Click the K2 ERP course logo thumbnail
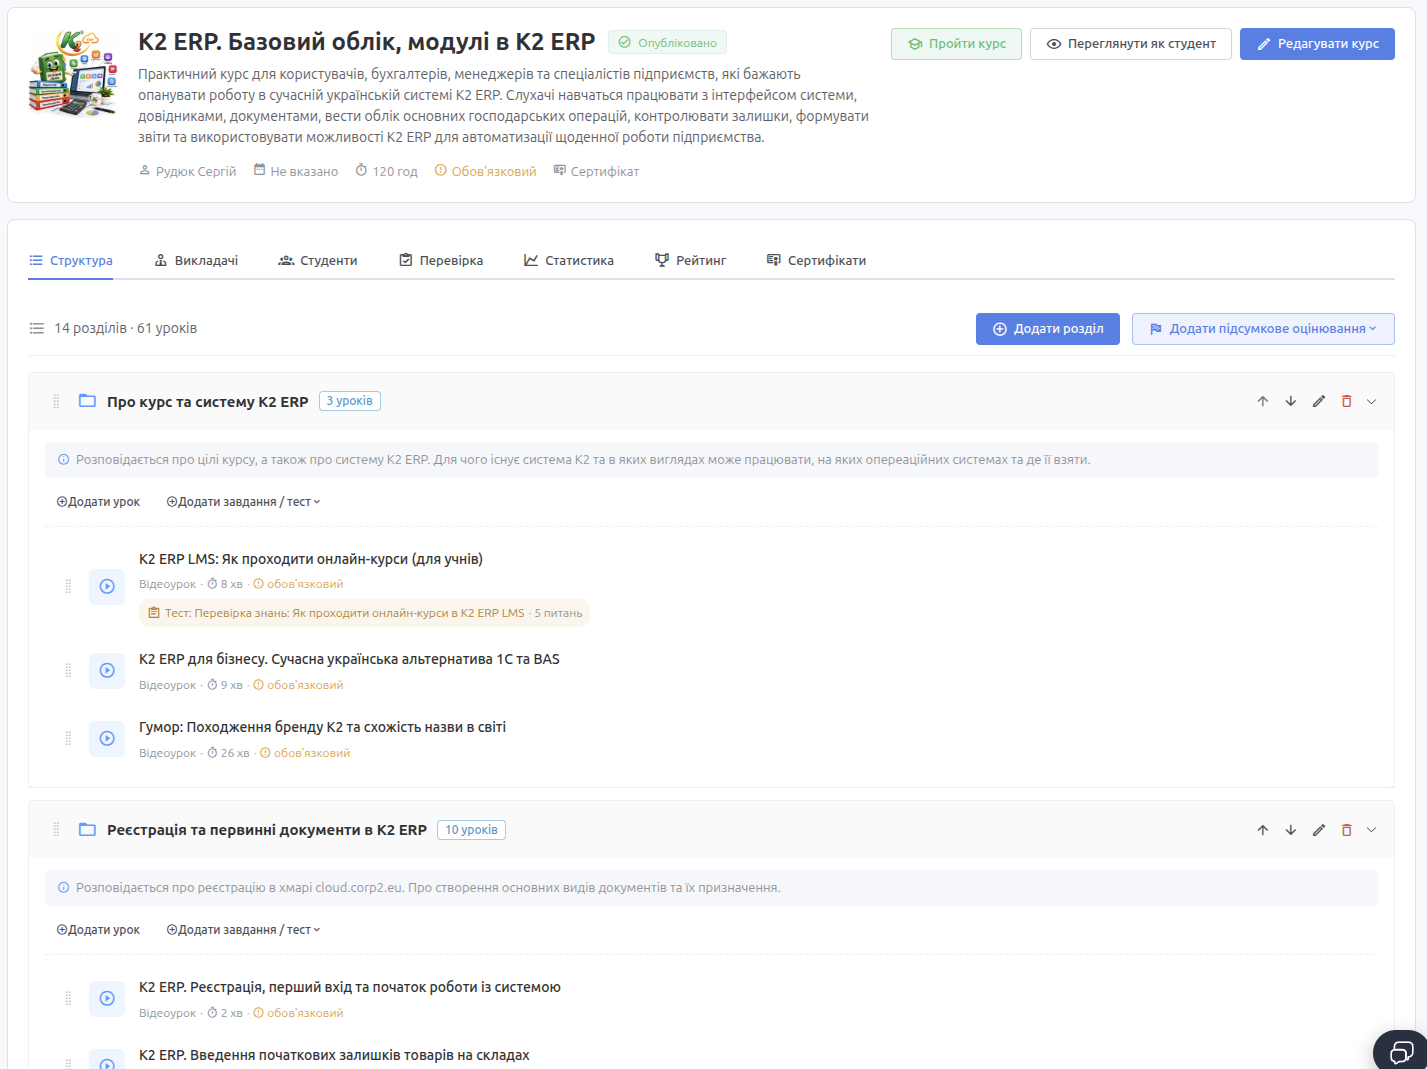Screen dimensions: 1427x1069 click(x=74, y=73)
